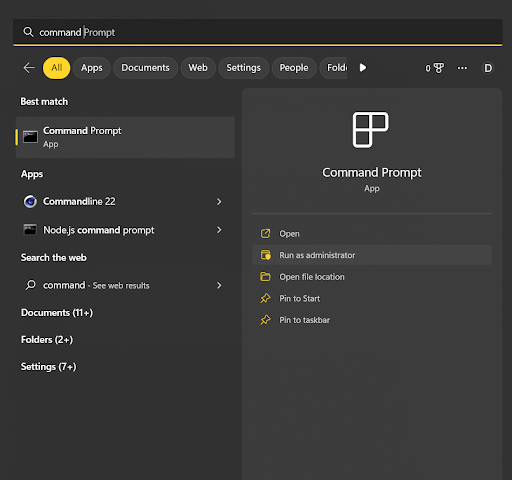The image size is (512, 480).
Task: Choose Run as administrator
Action: click(x=372, y=255)
